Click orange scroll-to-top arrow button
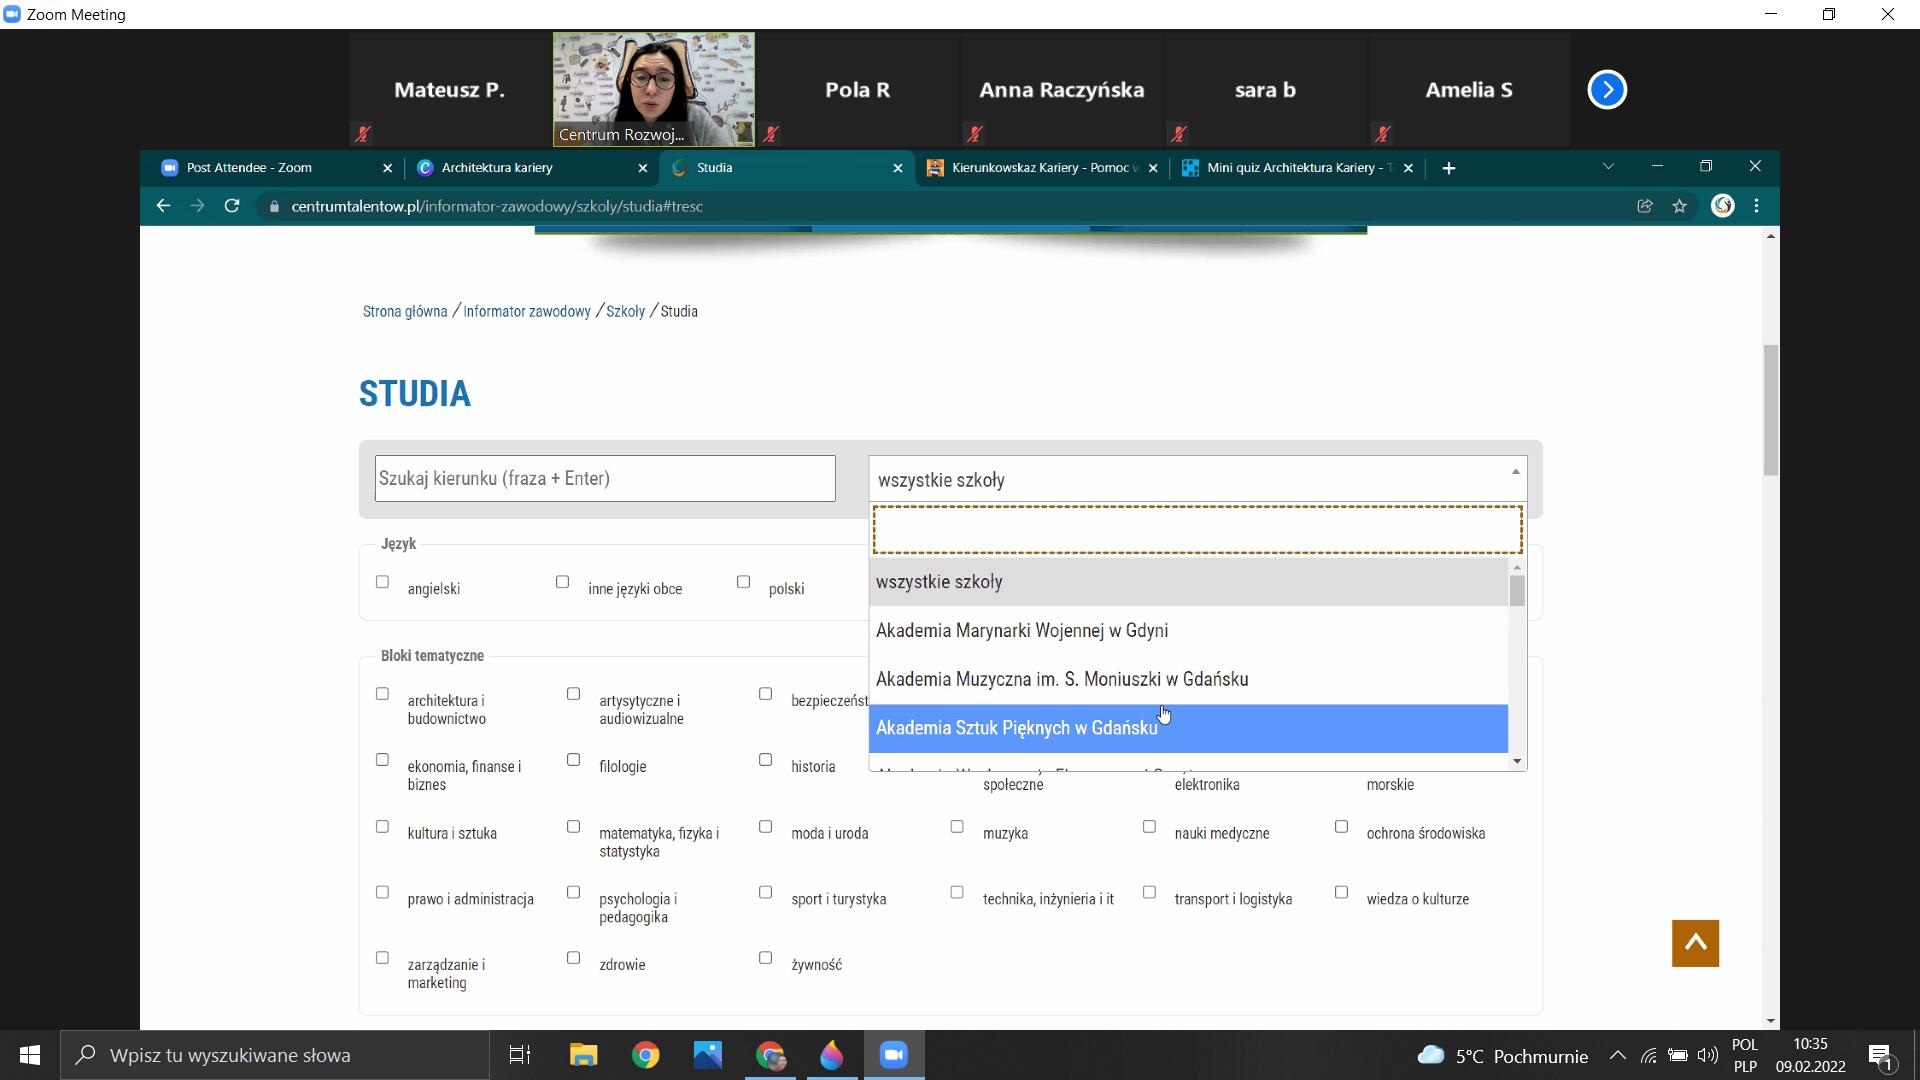Image resolution: width=1920 pixels, height=1080 pixels. (1695, 943)
